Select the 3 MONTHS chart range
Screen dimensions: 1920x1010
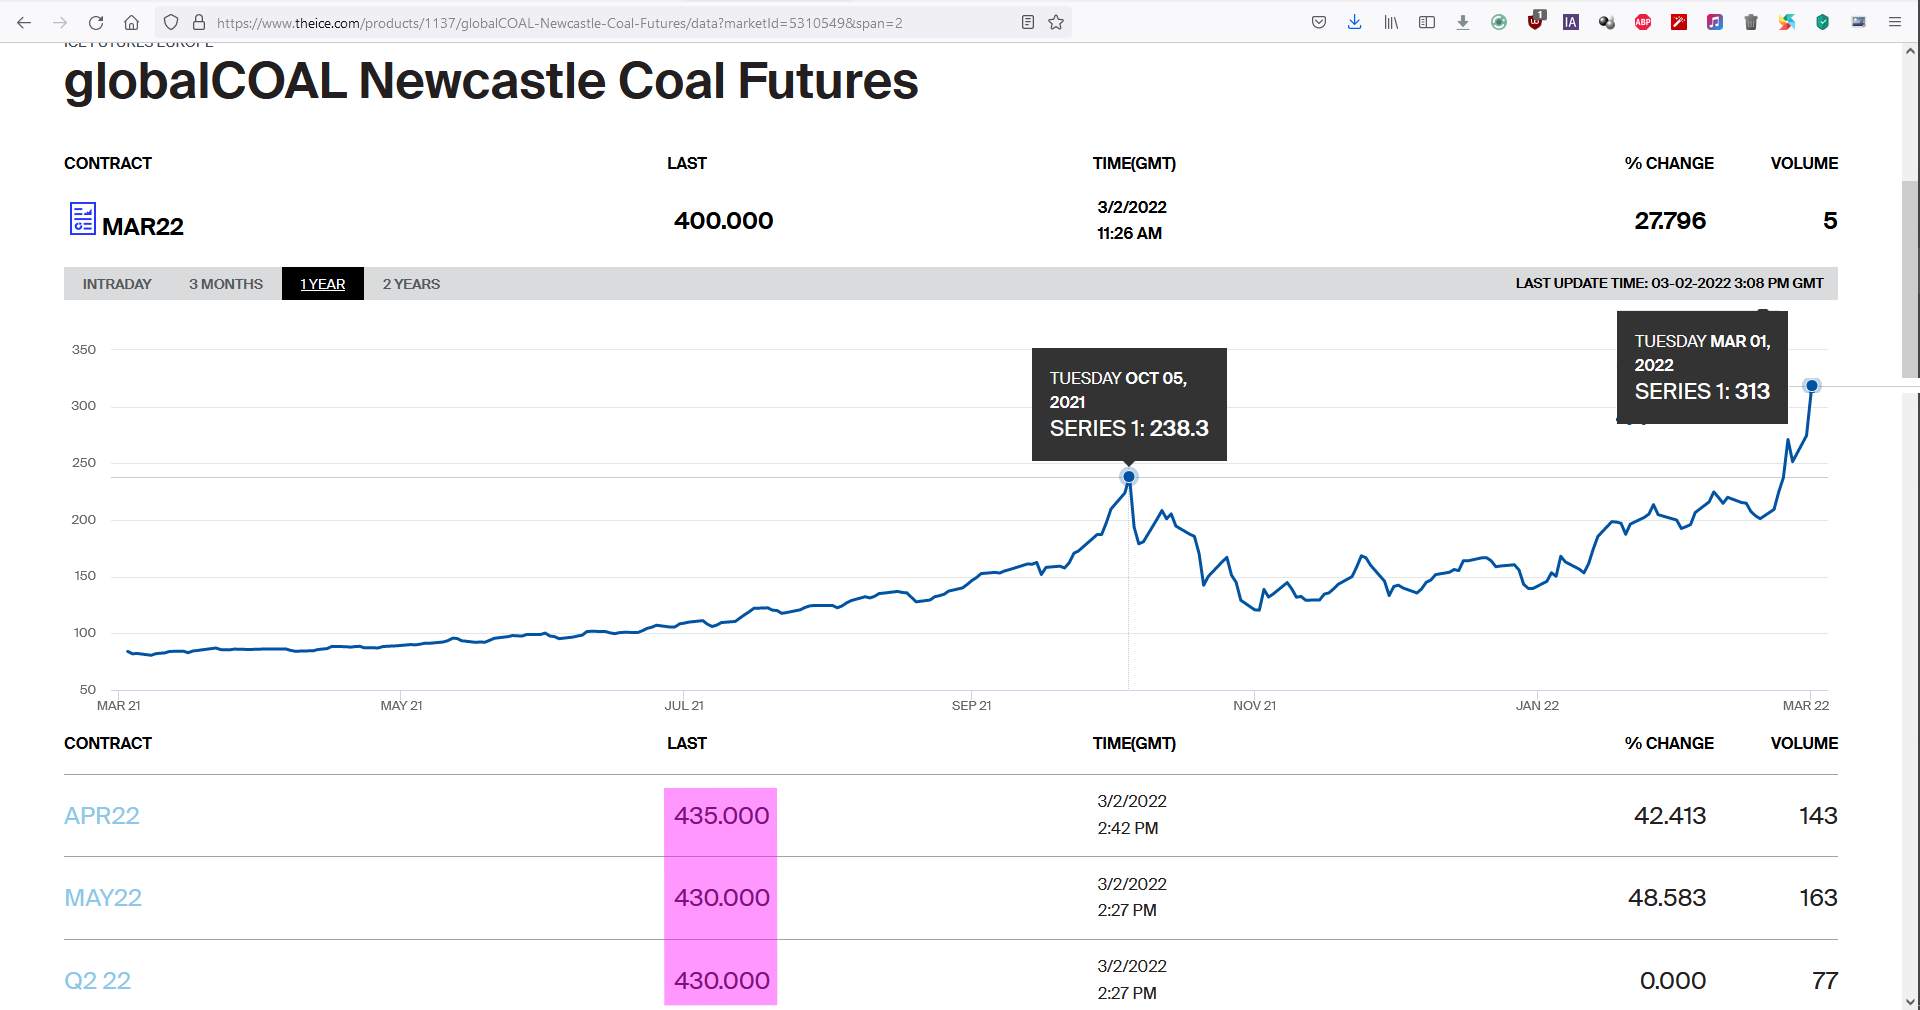226,284
